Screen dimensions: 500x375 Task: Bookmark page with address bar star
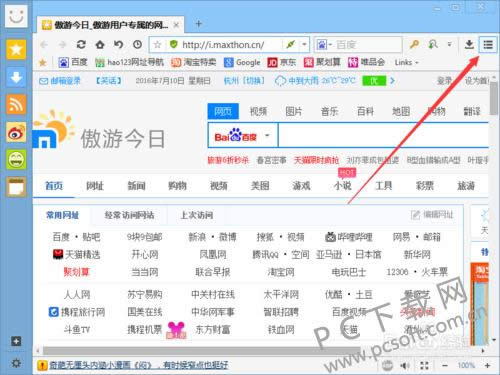(x=158, y=44)
